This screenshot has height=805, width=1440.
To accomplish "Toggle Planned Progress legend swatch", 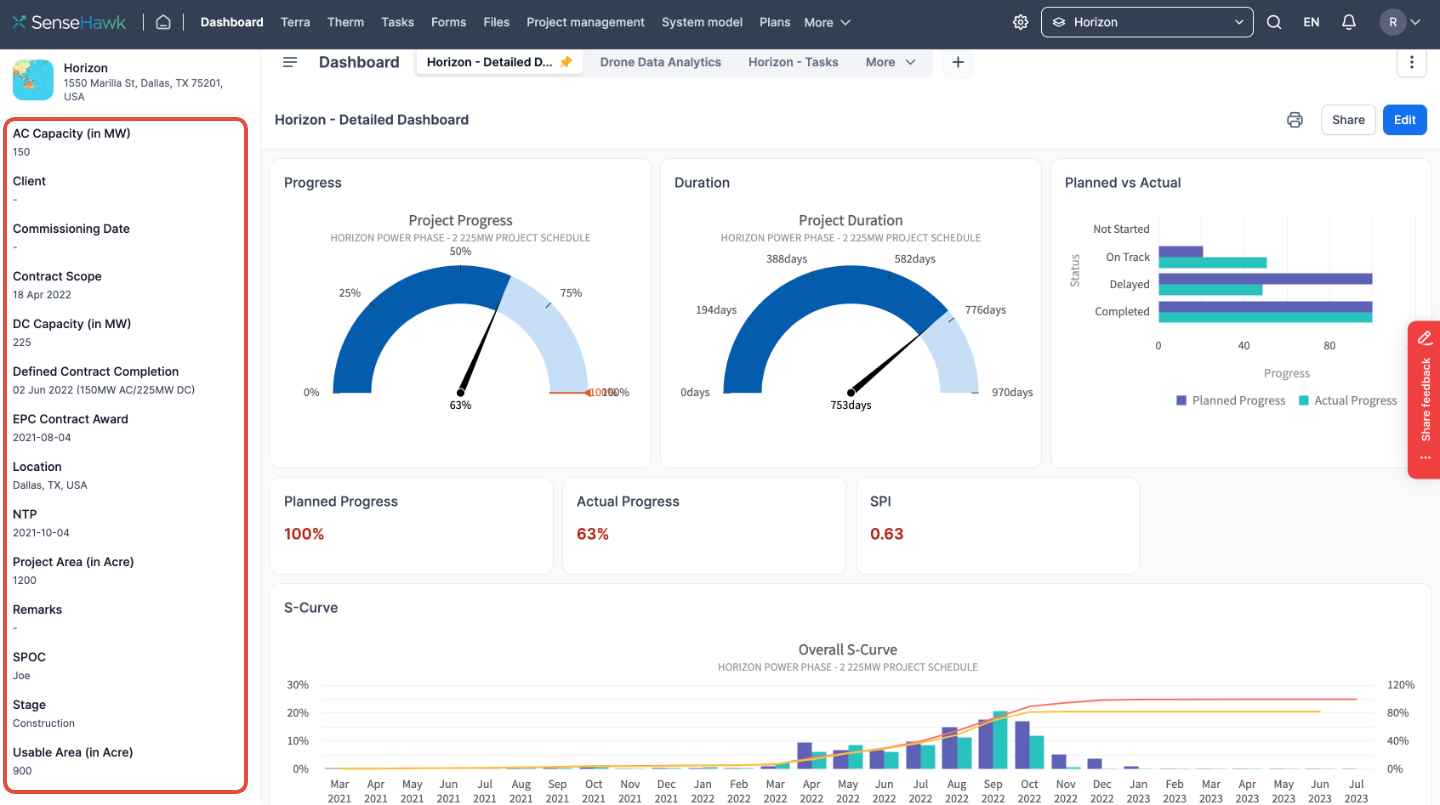I will (1182, 400).
